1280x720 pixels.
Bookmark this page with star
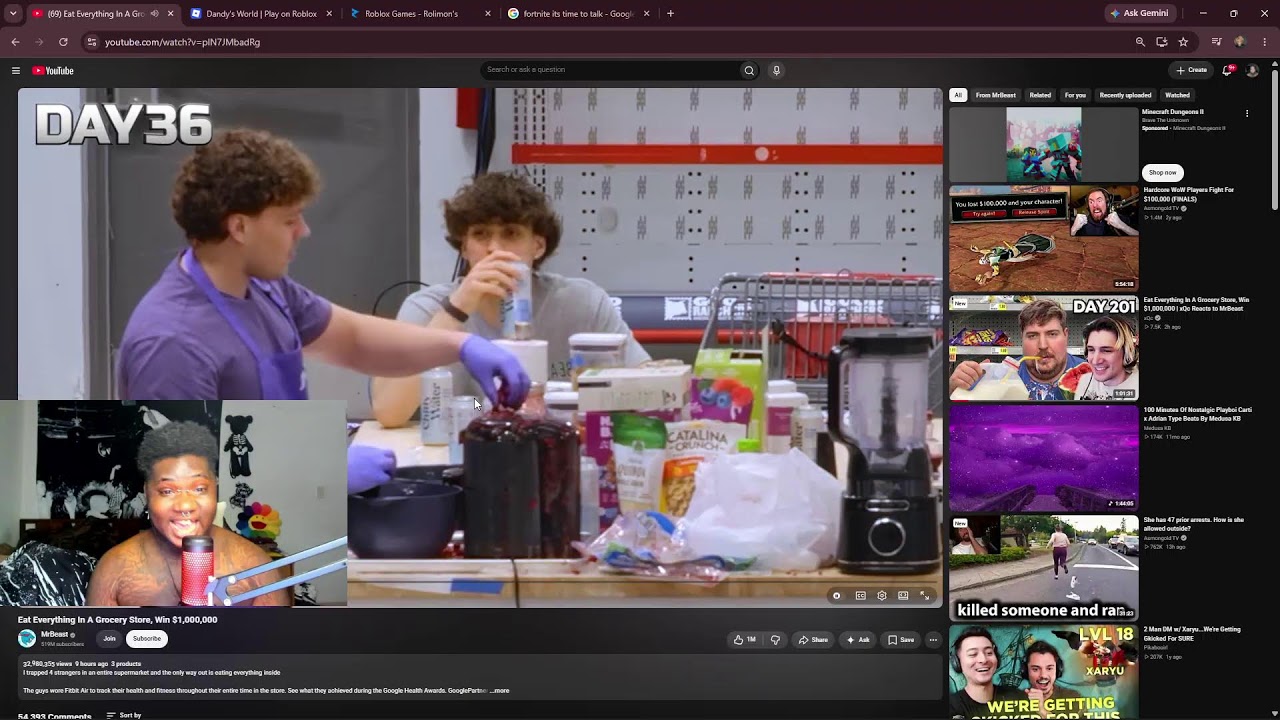(x=1183, y=42)
